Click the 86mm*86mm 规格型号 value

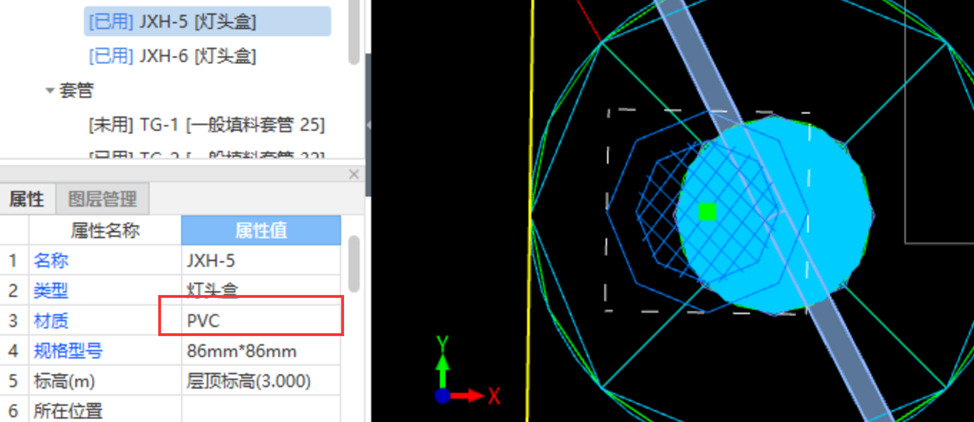coord(260,351)
